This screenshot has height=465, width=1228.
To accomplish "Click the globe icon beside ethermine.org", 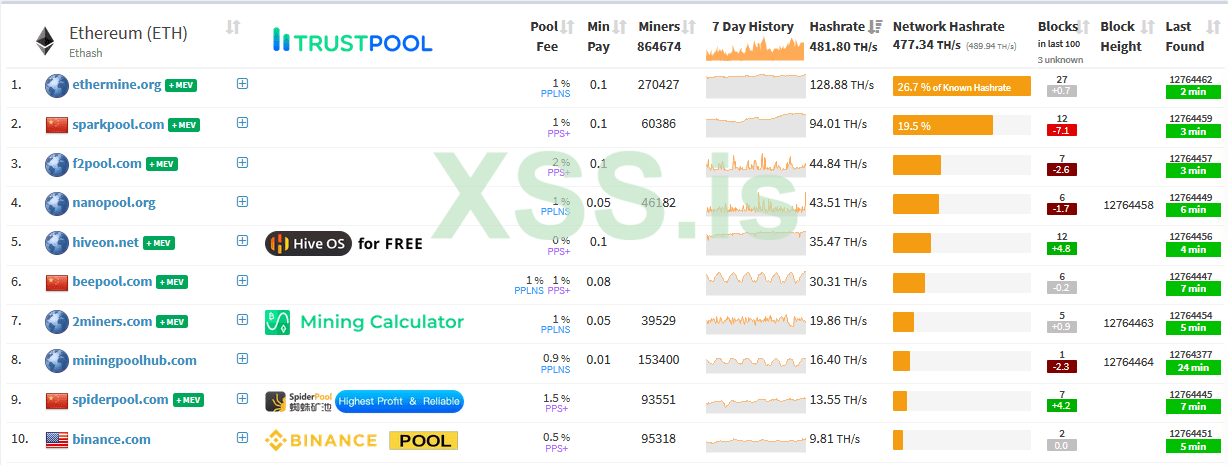I will [56, 85].
